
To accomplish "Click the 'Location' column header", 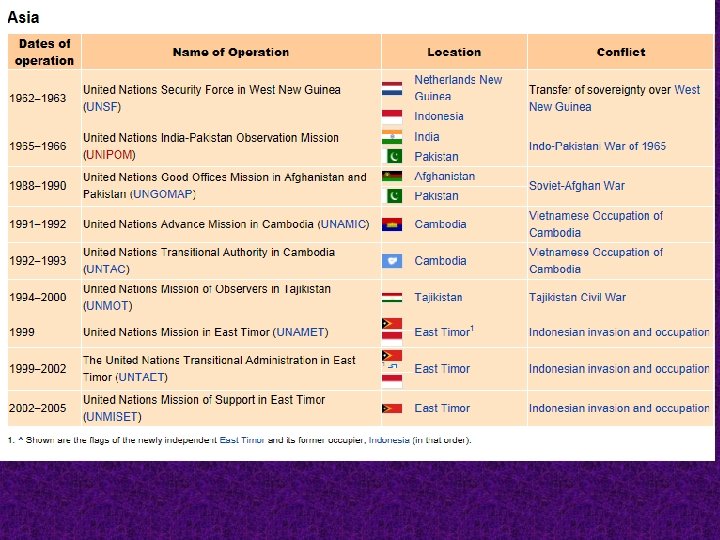I will pyautogui.click(x=454, y=52).
